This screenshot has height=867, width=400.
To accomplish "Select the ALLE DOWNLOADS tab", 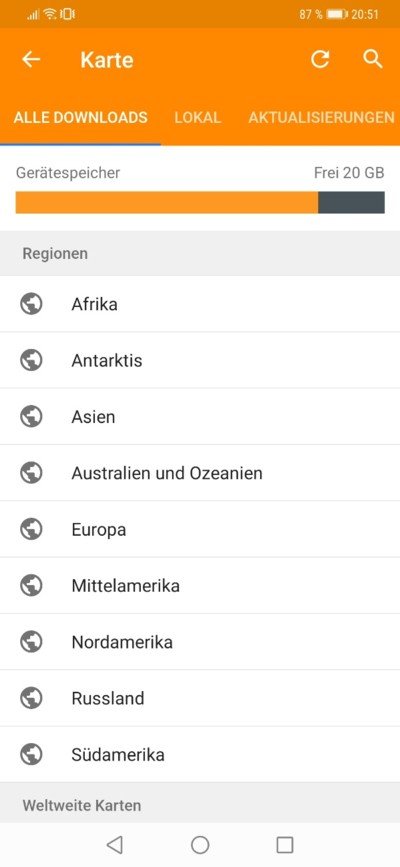I will [80, 118].
